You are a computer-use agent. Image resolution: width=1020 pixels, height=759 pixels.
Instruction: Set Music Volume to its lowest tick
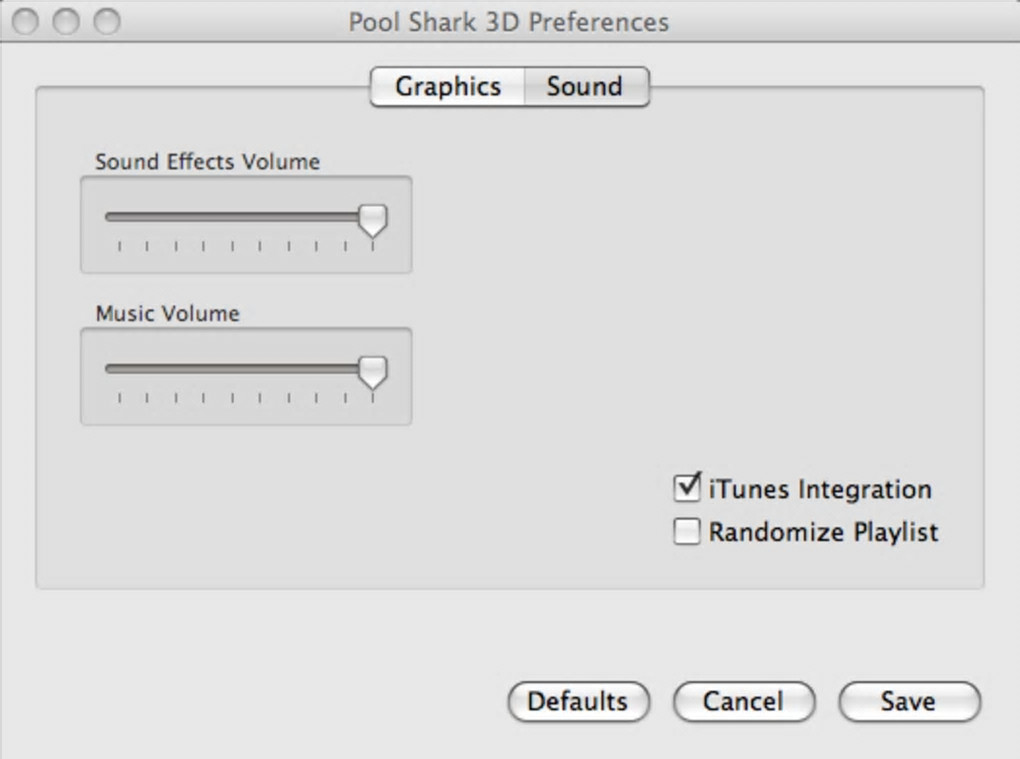point(119,368)
